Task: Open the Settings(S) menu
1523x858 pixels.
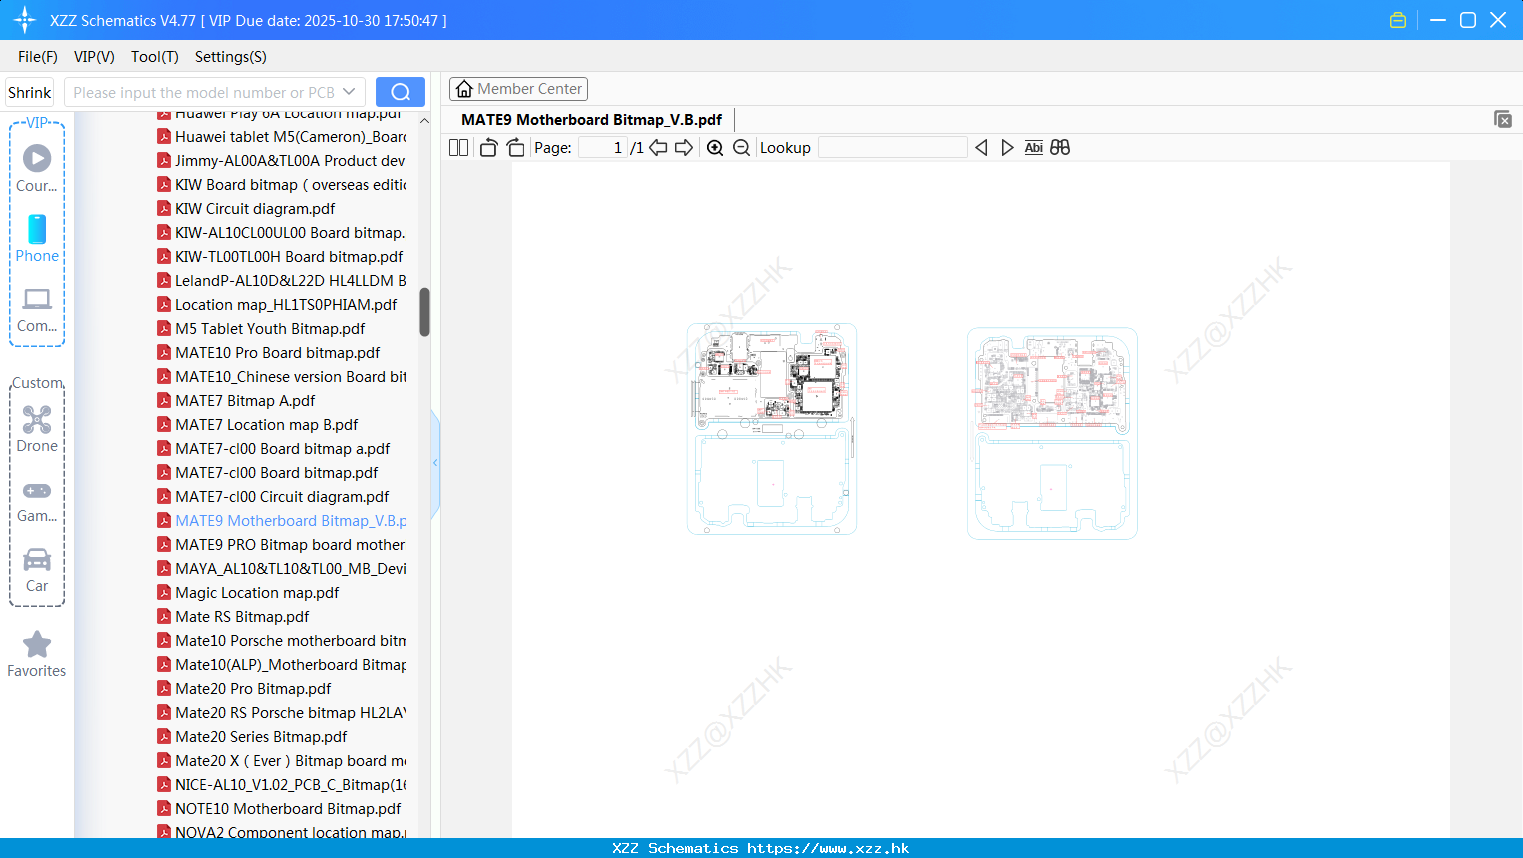Action: (x=231, y=57)
